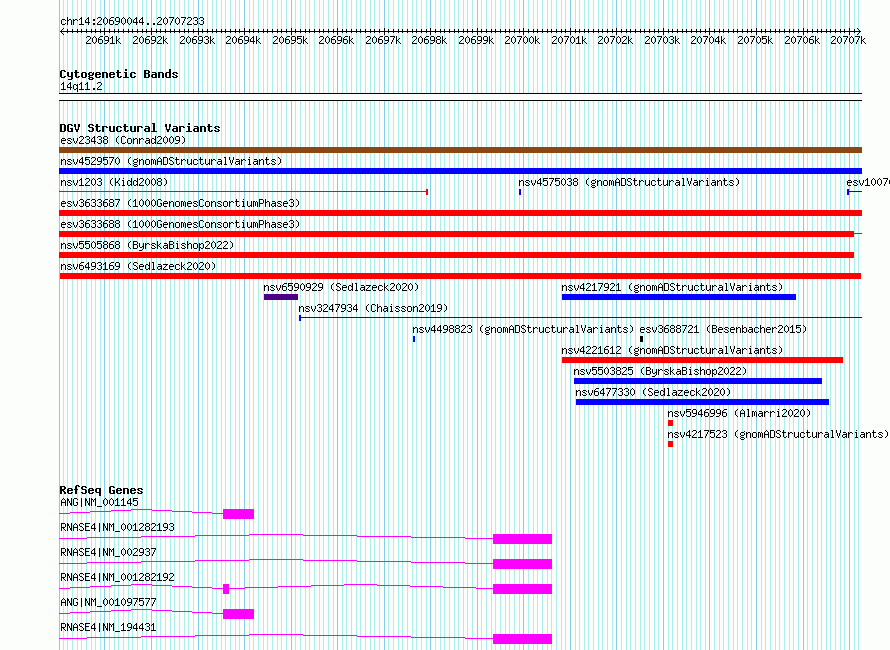
Task: Open nsv1203 (Kidd2008) variant label
Action: (114, 182)
